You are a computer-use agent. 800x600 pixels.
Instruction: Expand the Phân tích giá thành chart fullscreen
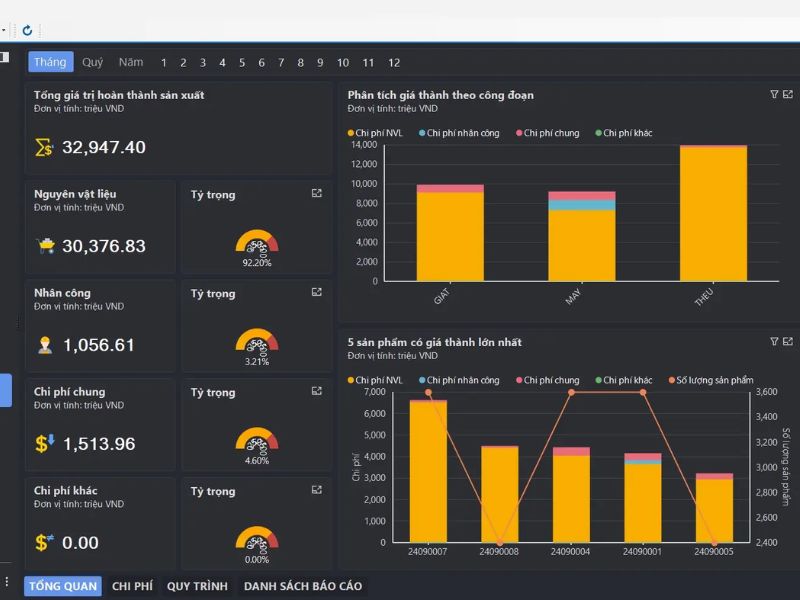tap(788, 94)
